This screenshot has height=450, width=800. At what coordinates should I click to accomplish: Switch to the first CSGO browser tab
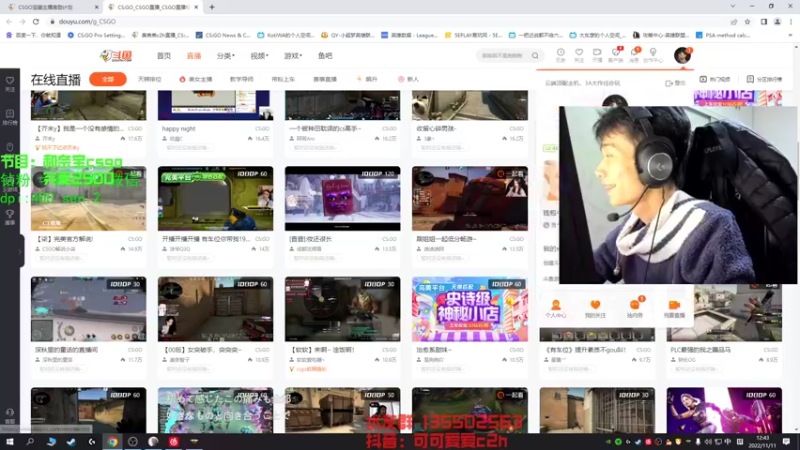(x=53, y=7)
